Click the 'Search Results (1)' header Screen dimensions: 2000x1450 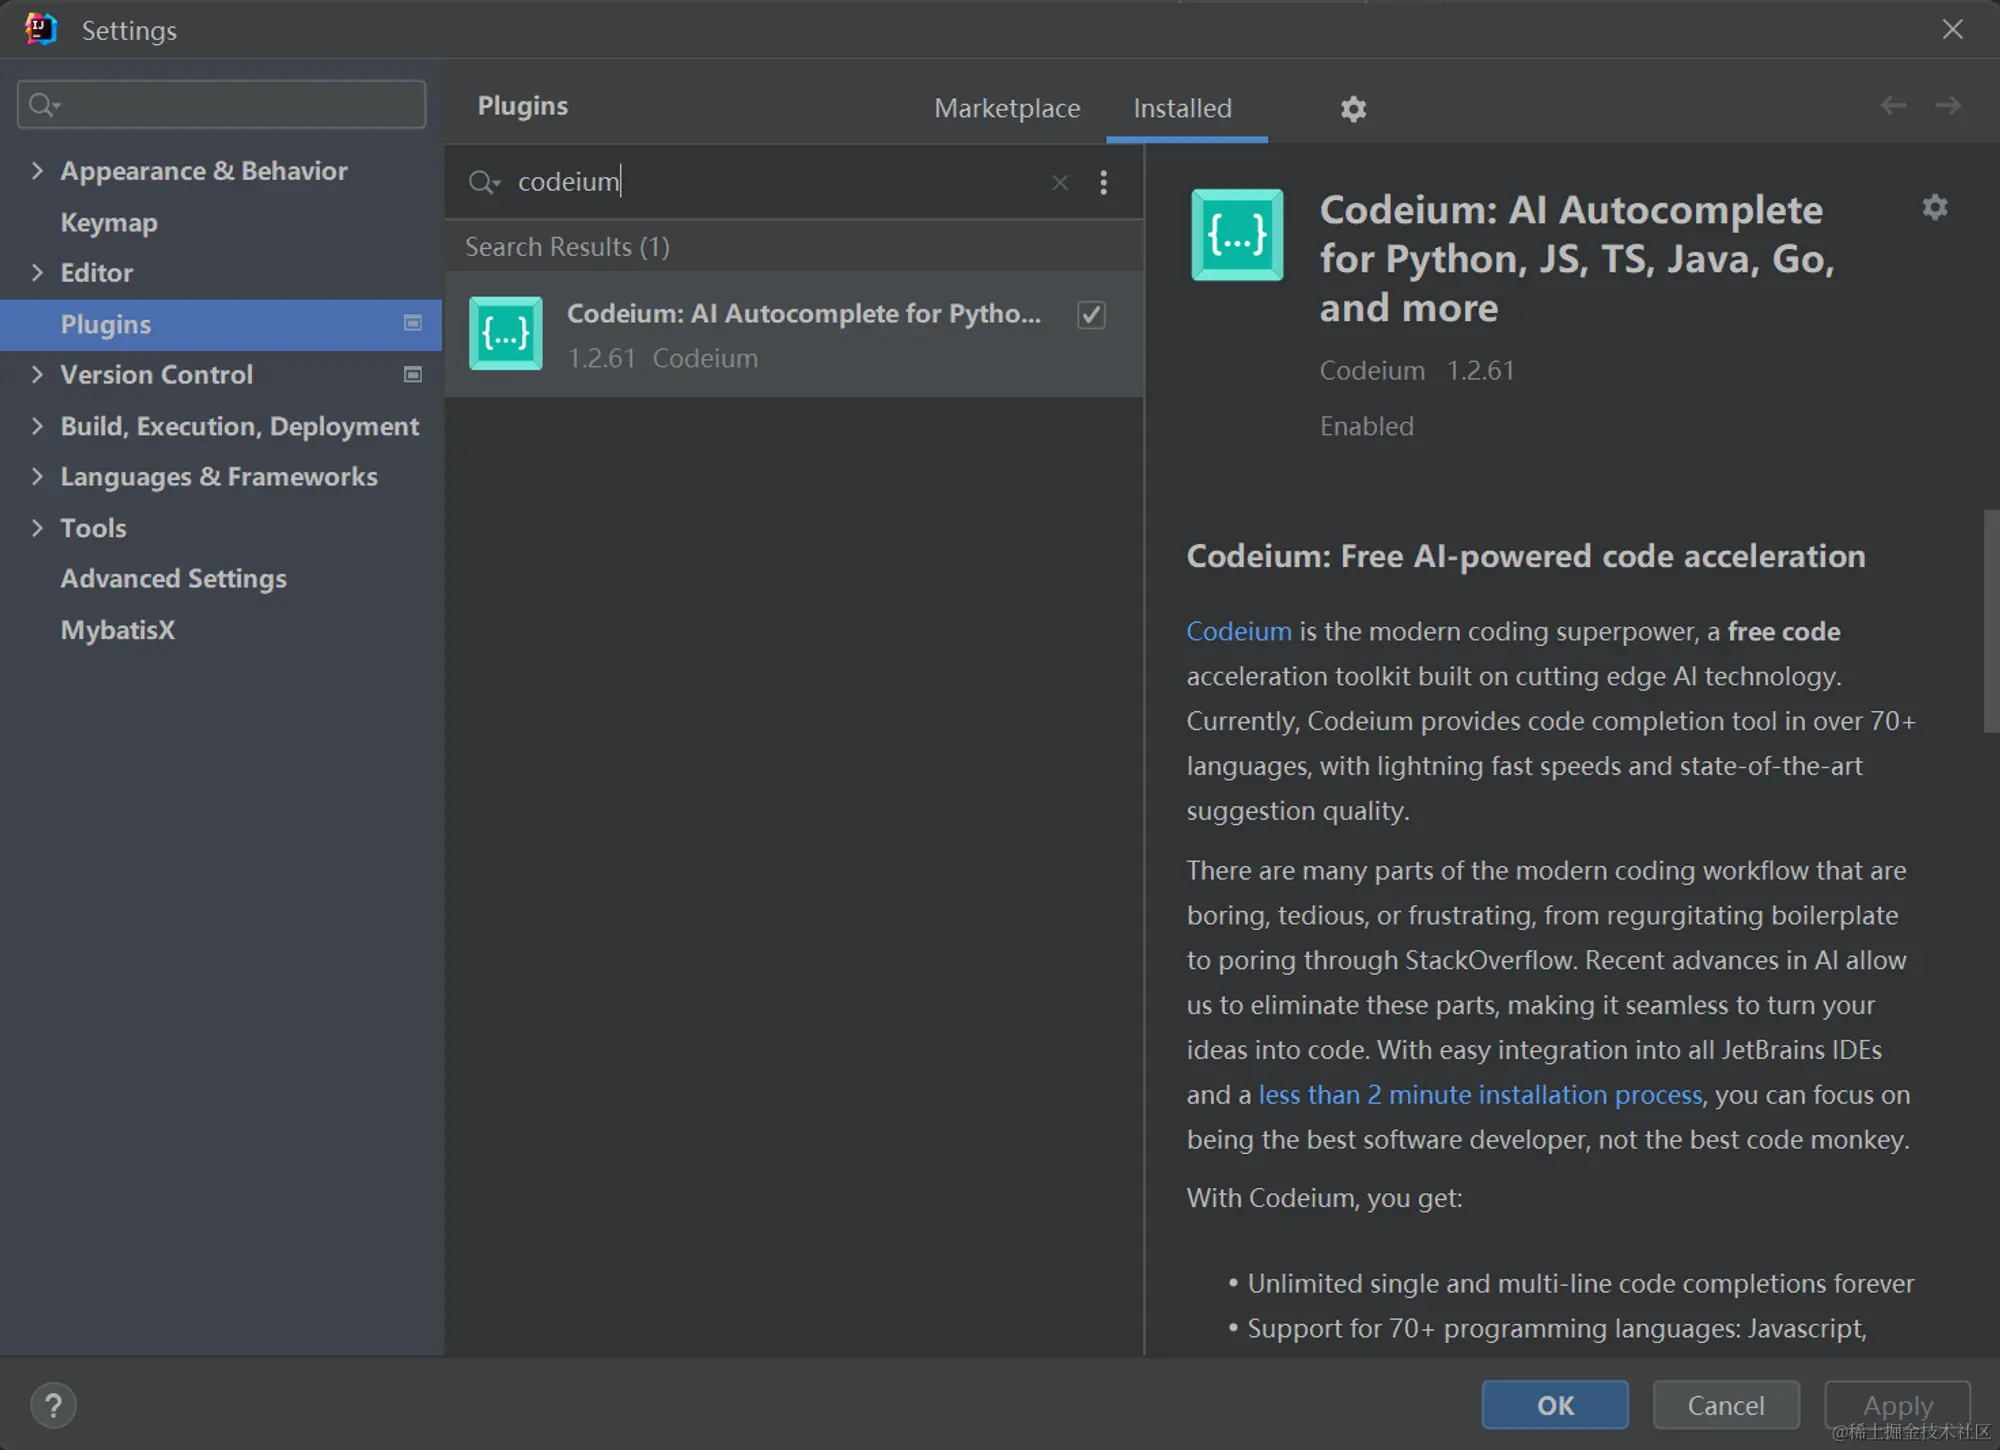[x=567, y=247]
